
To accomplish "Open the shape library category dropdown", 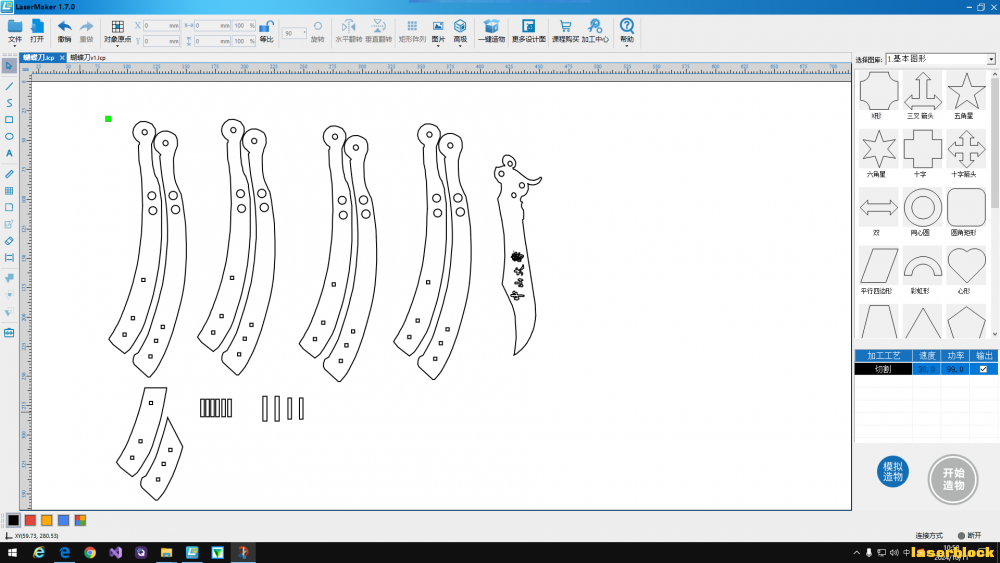I will [991, 59].
